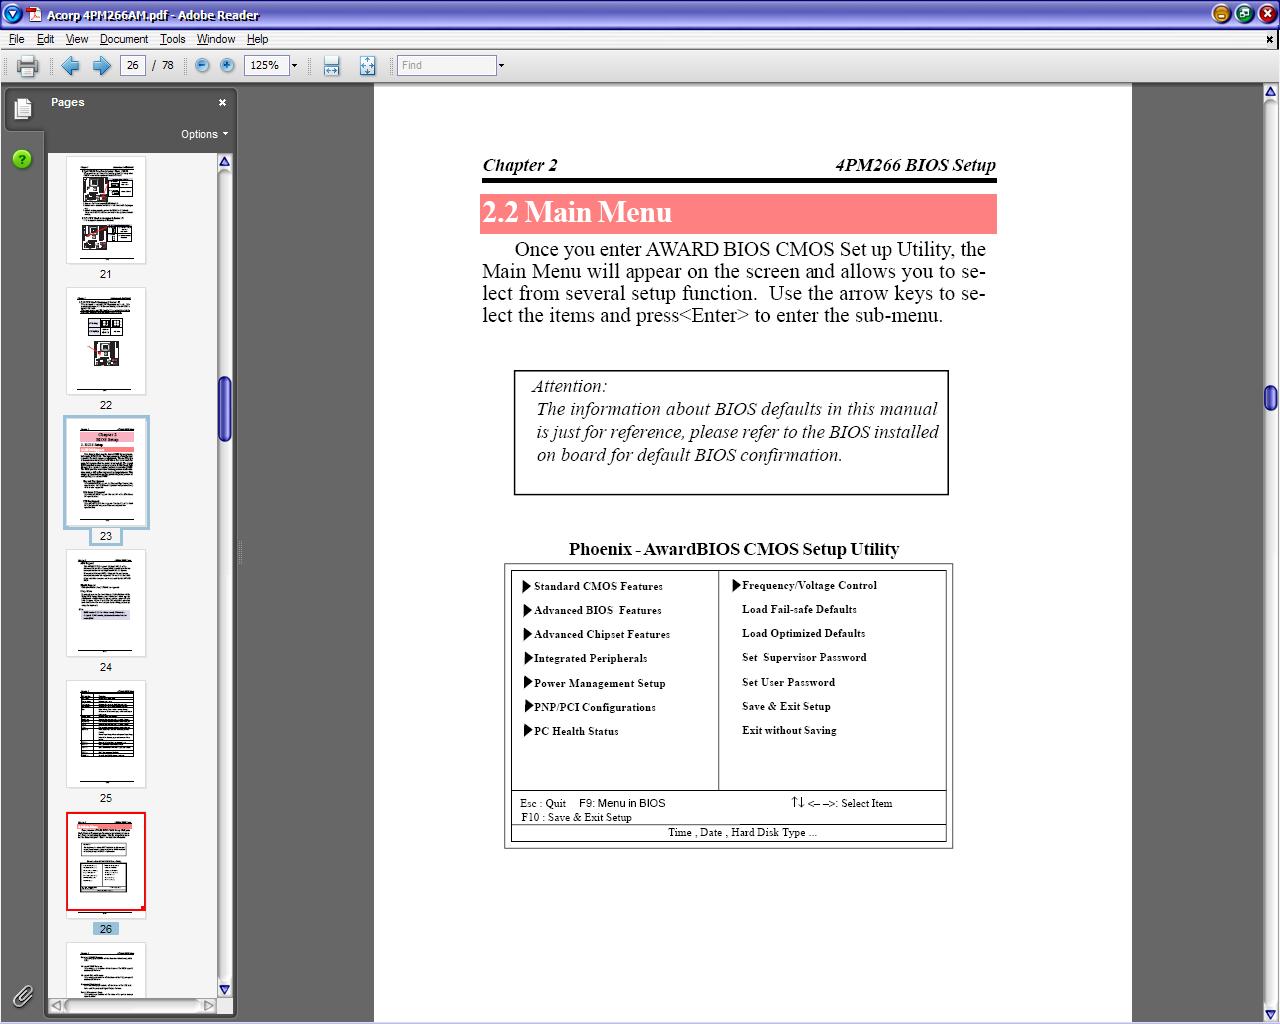The height and width of the screenshot is (1024, 1280).
Task: Open the Window menu
Action: coord(216,39)
